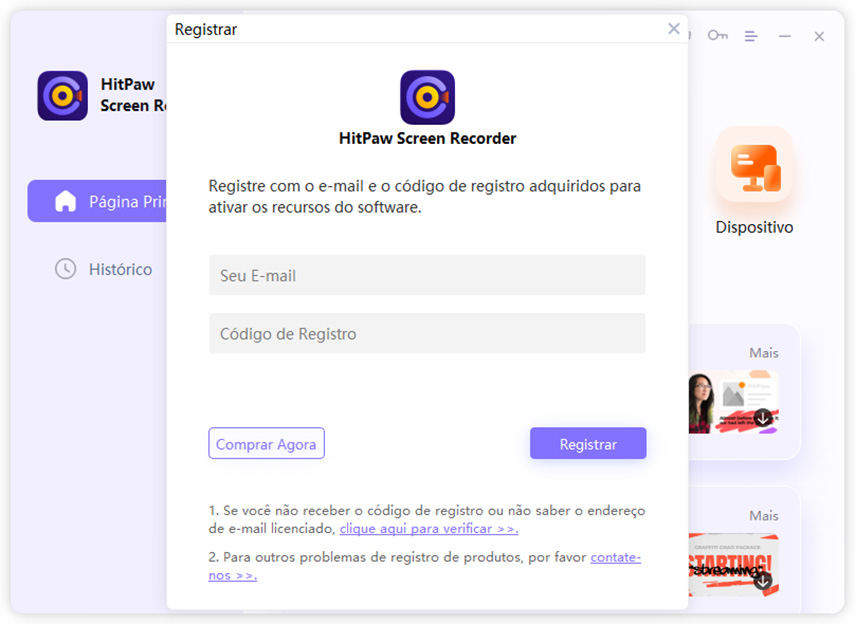This screenshot has width=855, height=624.
Task: Click the clock icon beside Histórico
Action: 65,269
